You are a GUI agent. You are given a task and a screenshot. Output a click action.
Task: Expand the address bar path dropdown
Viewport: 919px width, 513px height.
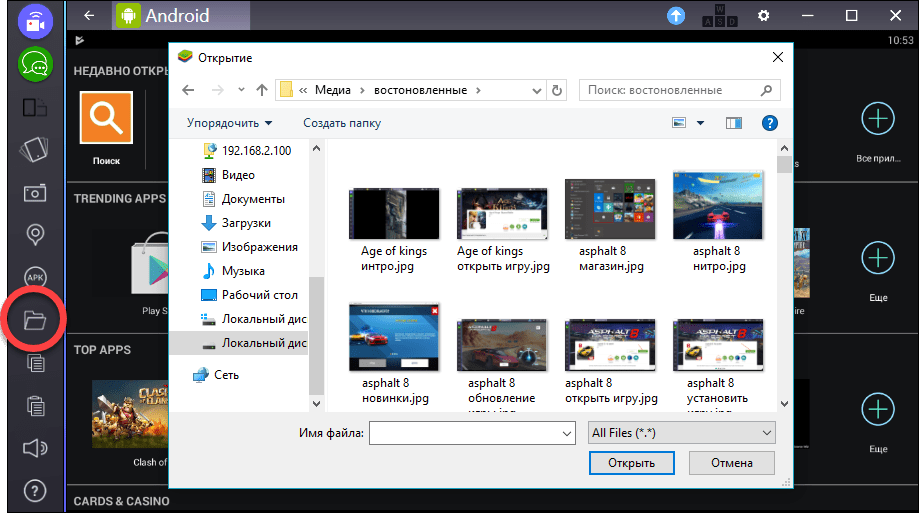536,91
